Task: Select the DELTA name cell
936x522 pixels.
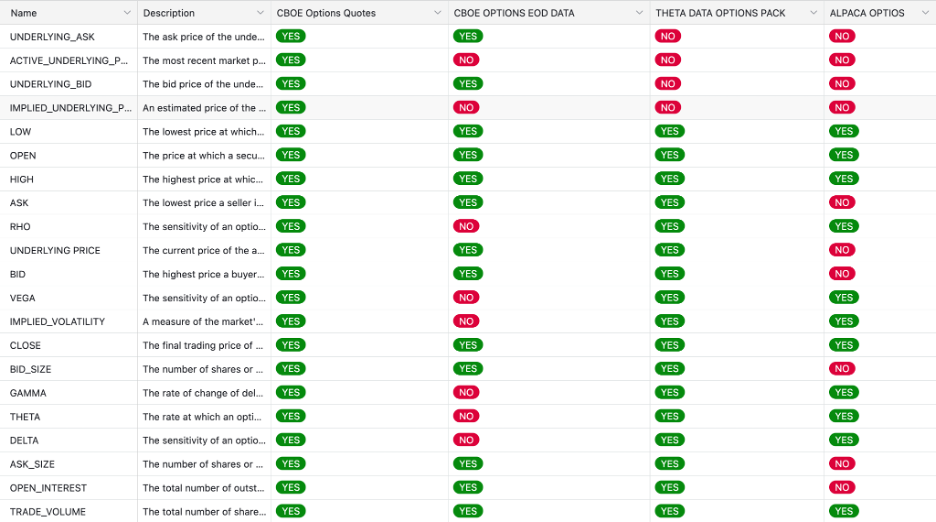Action: tap(69, 440)
